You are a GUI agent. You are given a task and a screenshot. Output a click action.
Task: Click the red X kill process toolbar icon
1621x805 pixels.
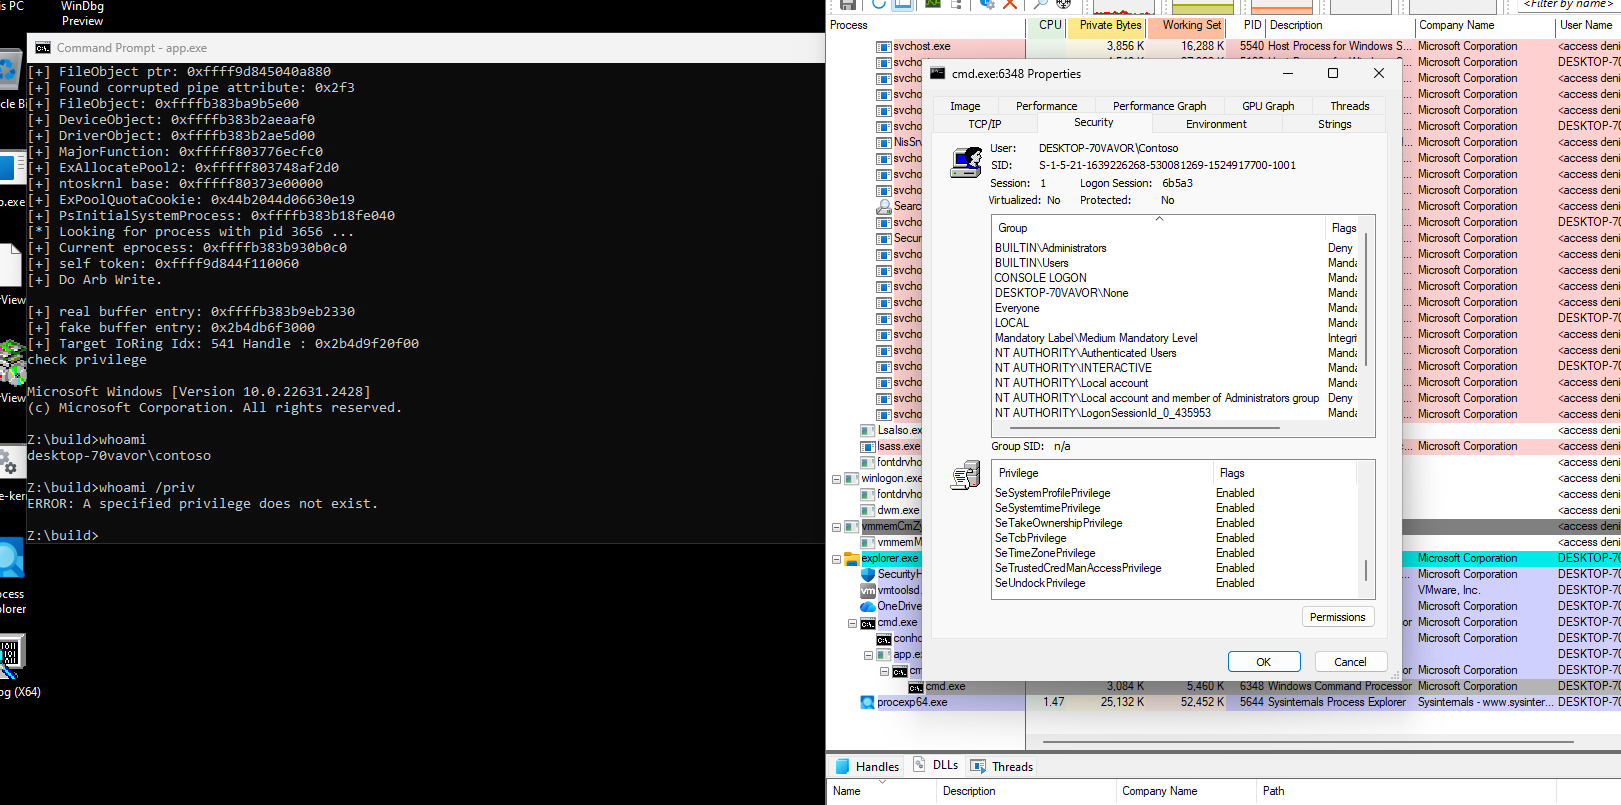tap(1010, 4)
